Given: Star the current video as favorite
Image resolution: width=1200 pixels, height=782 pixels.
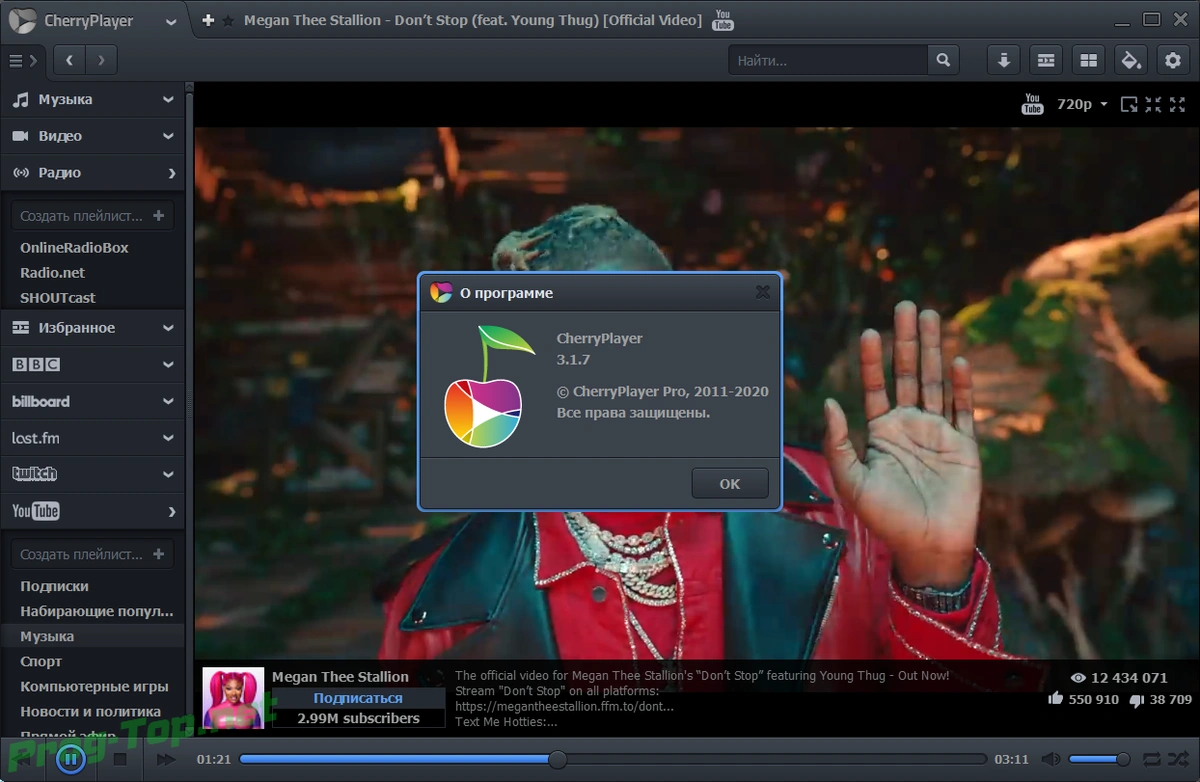Looking at the screenshot, I should [x=228, y=20].
